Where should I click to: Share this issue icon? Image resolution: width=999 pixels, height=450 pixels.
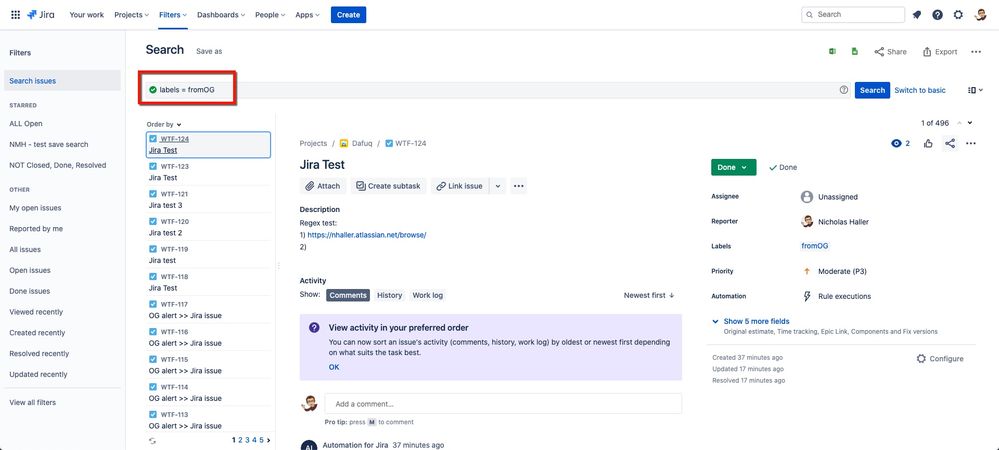[949, 143]
